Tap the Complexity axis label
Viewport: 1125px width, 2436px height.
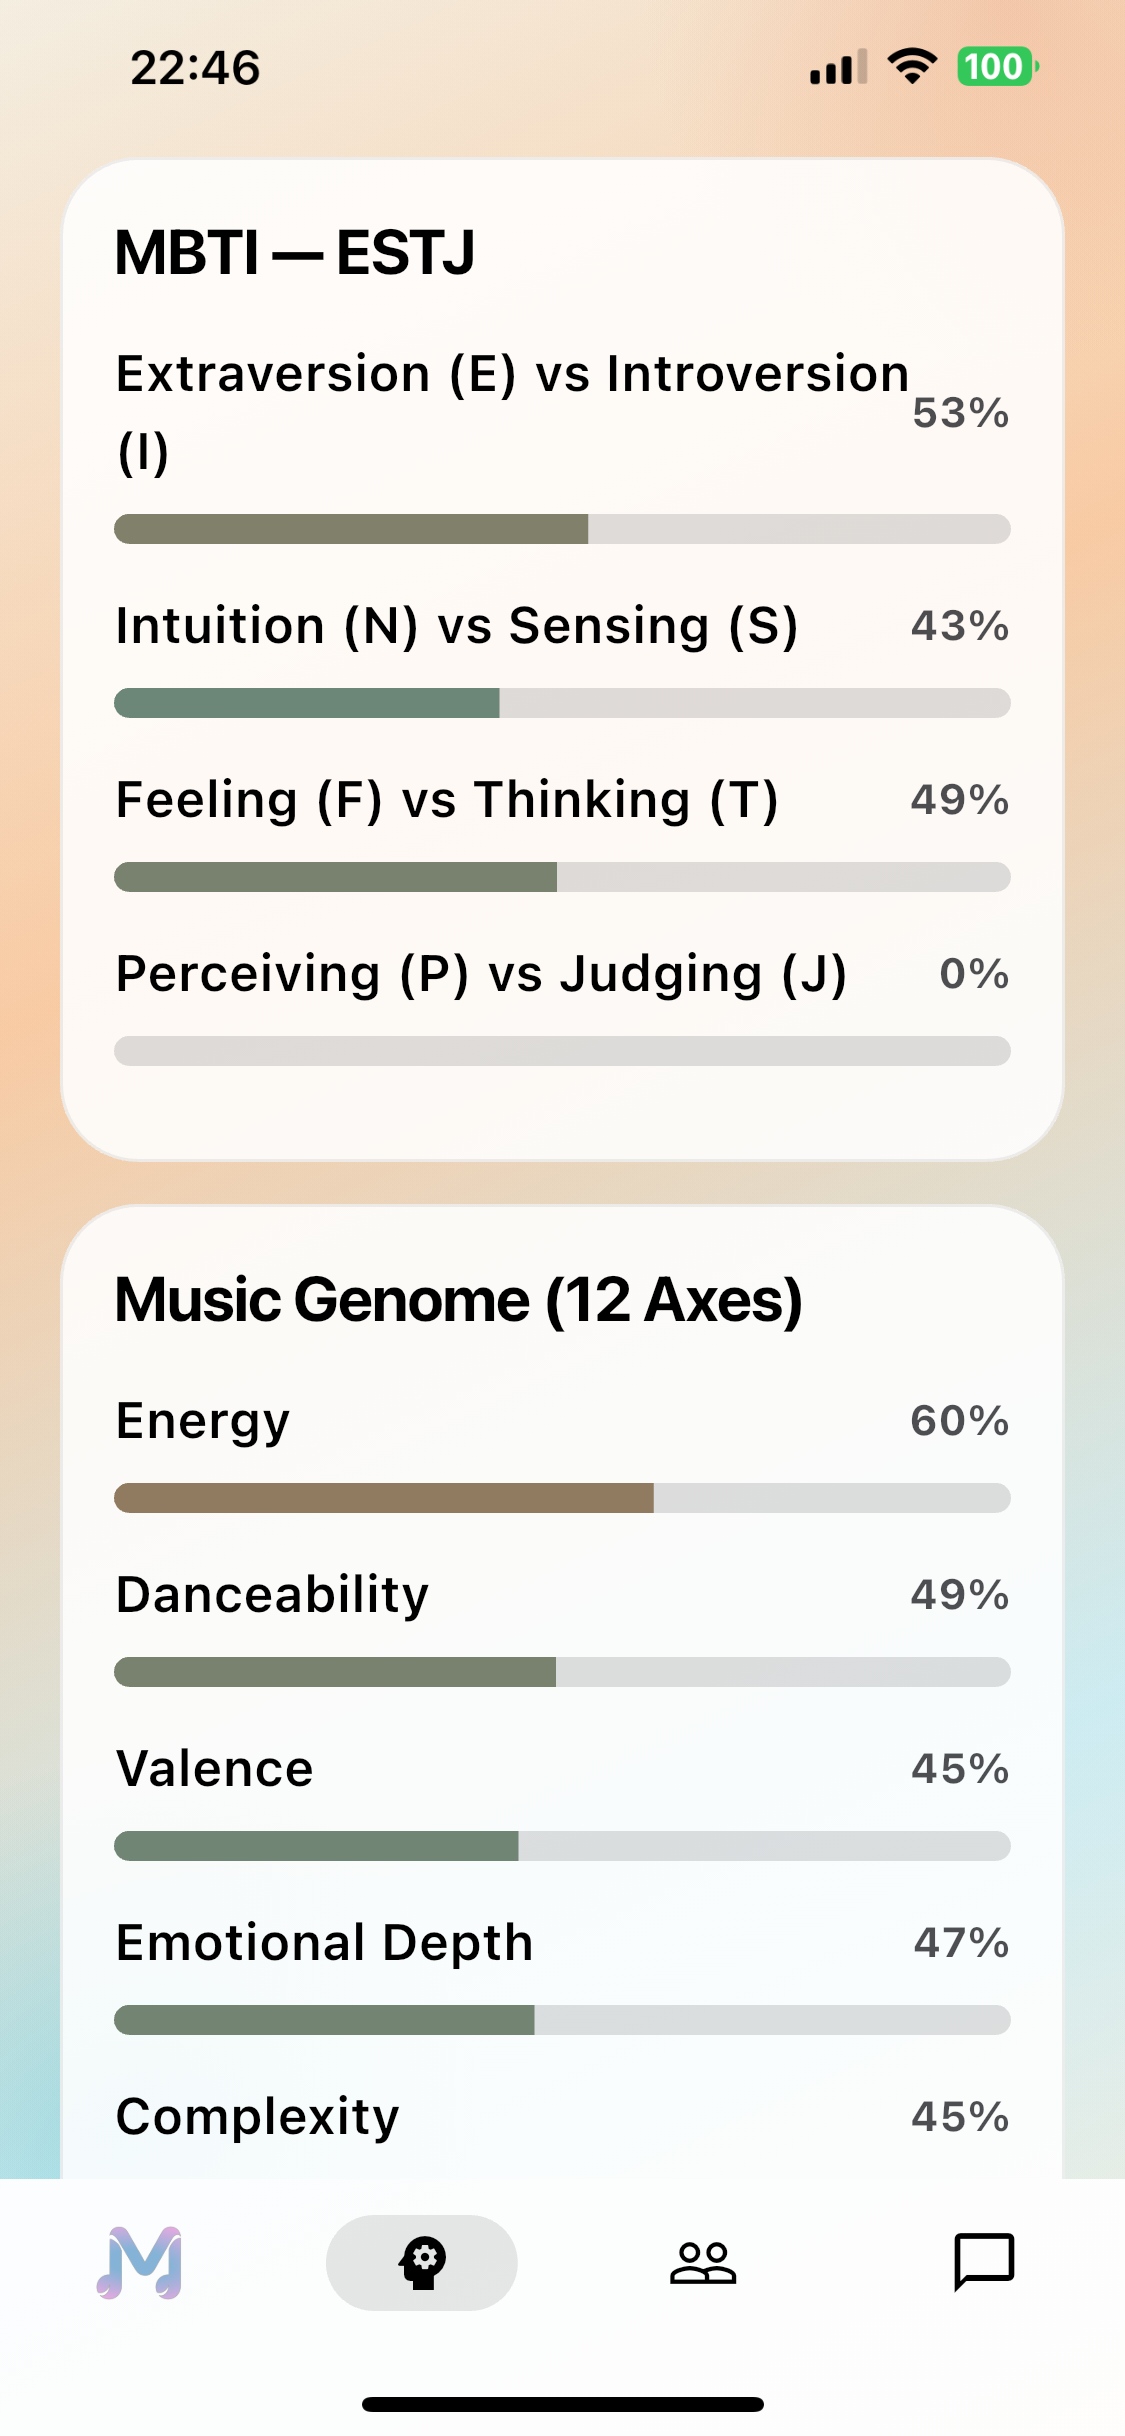coord(258,2116)
